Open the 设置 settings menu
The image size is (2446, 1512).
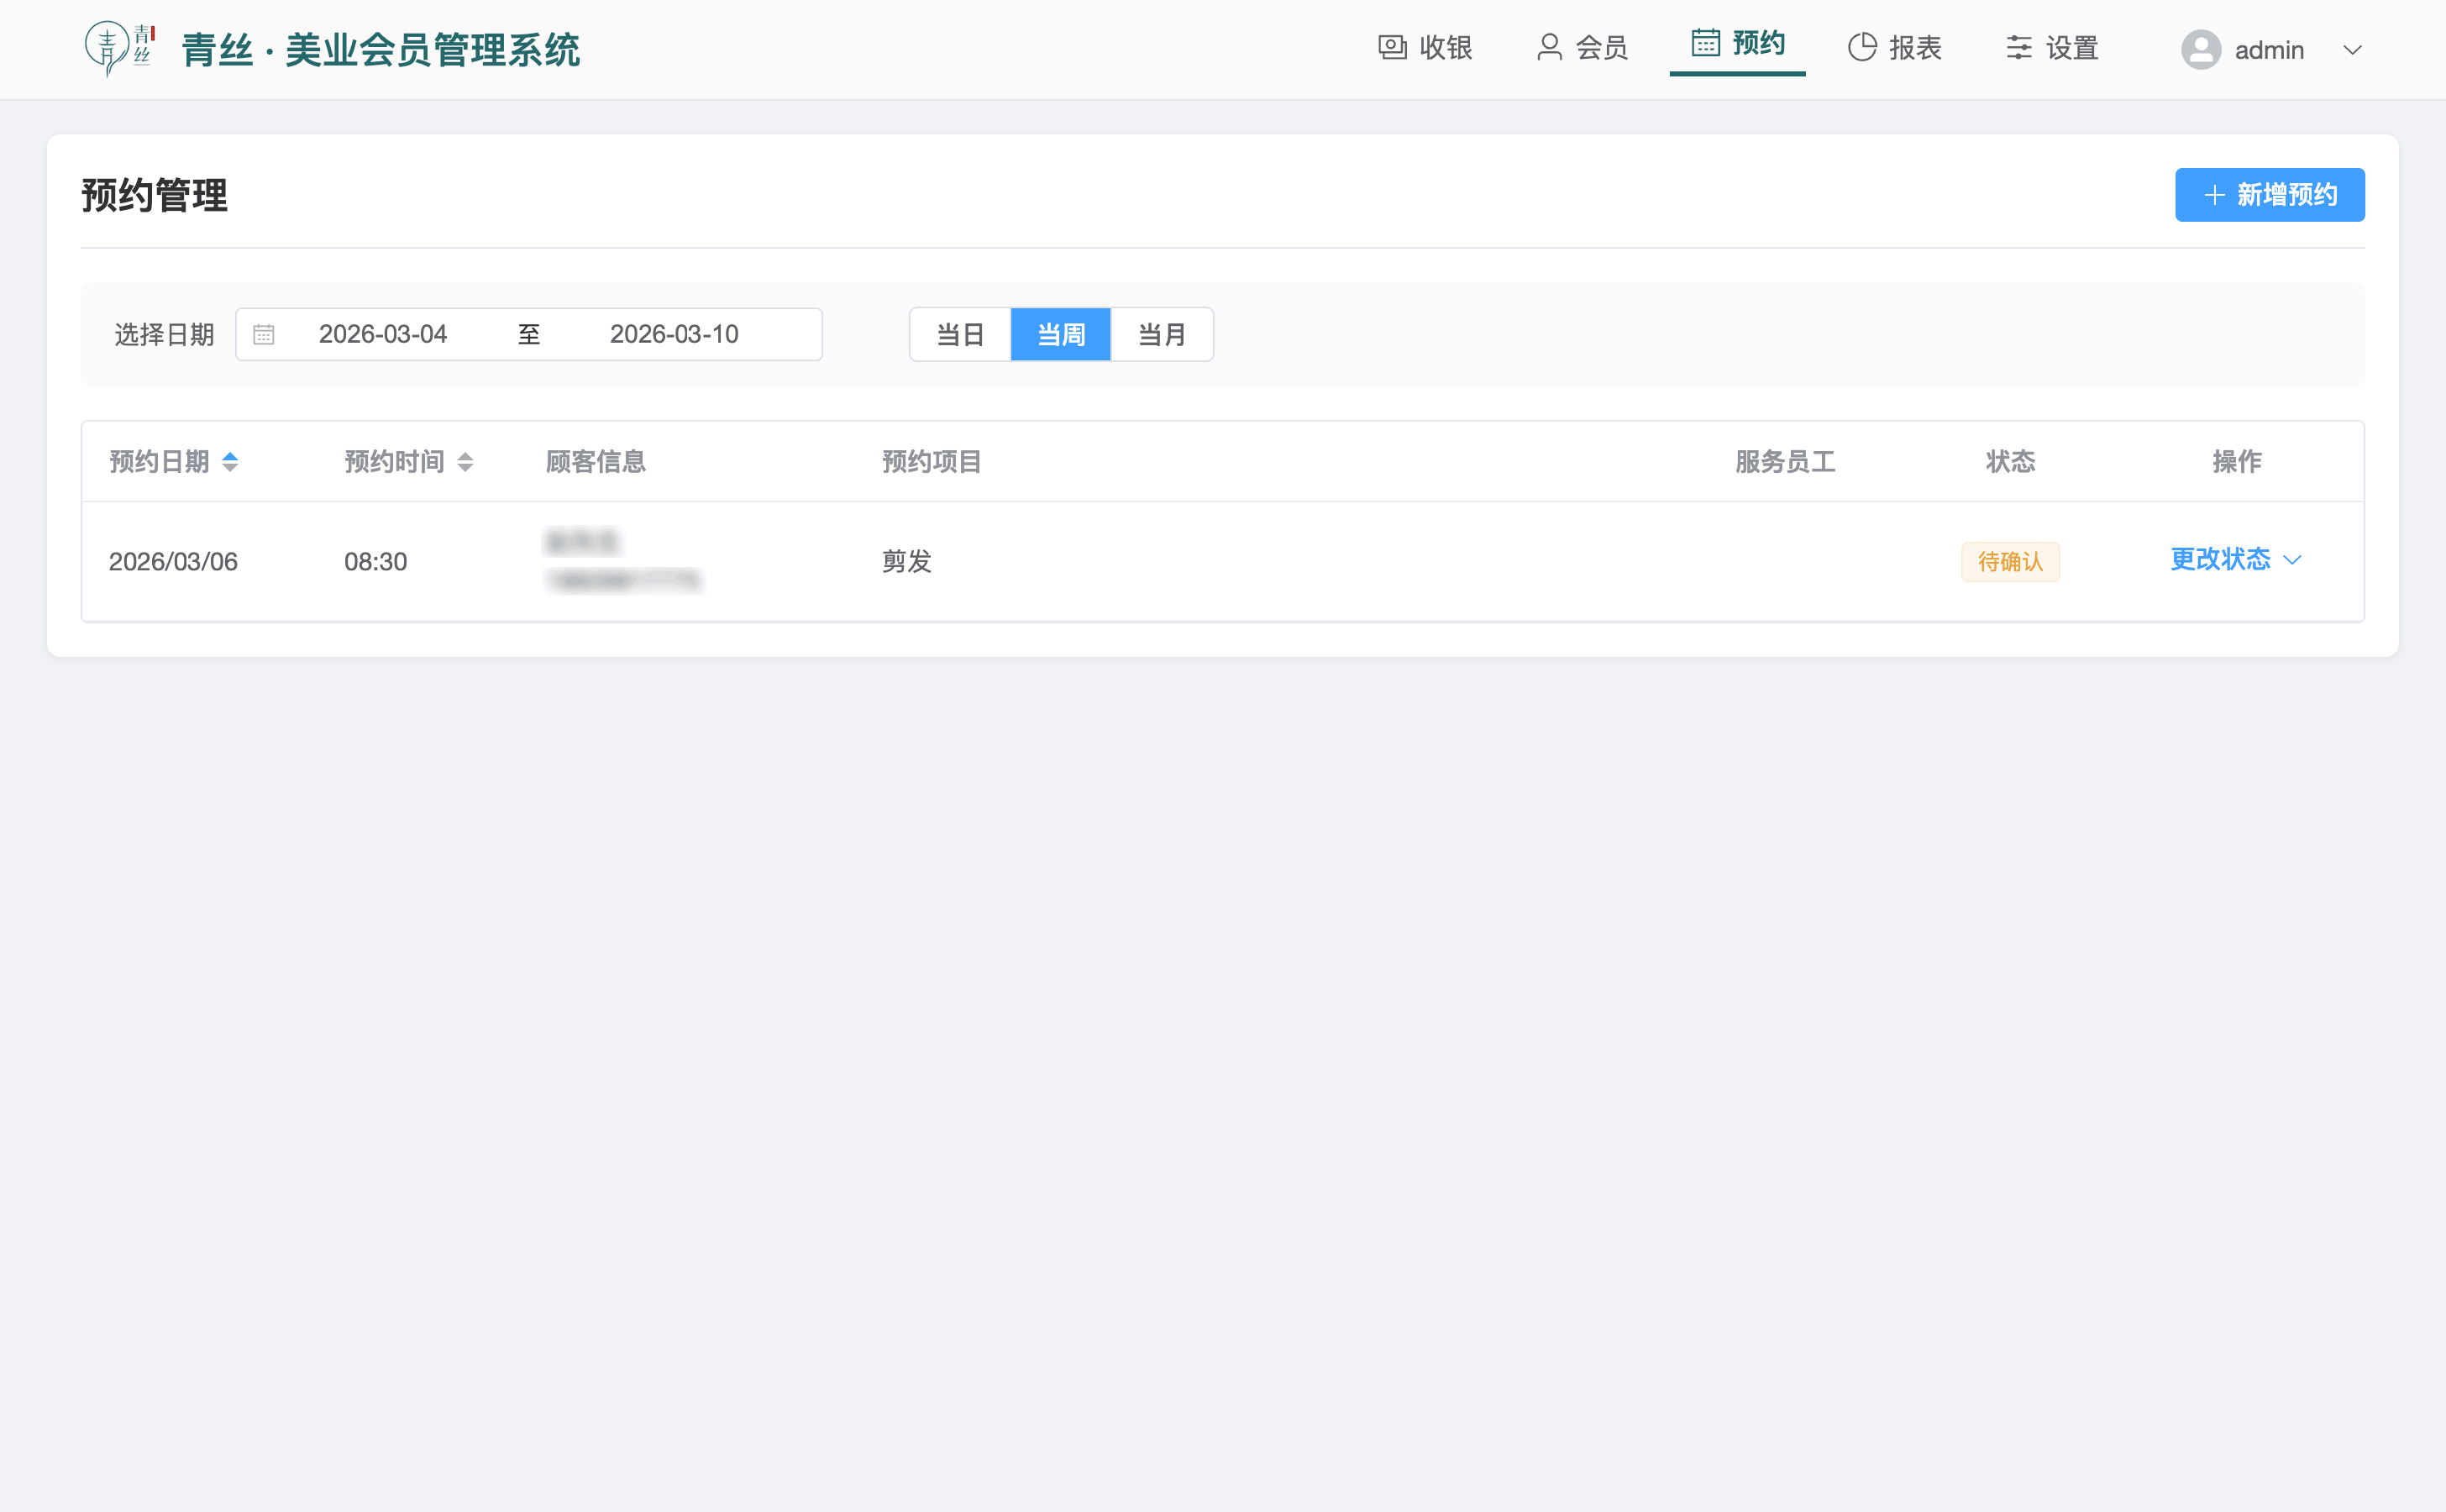pos(2051,48)
